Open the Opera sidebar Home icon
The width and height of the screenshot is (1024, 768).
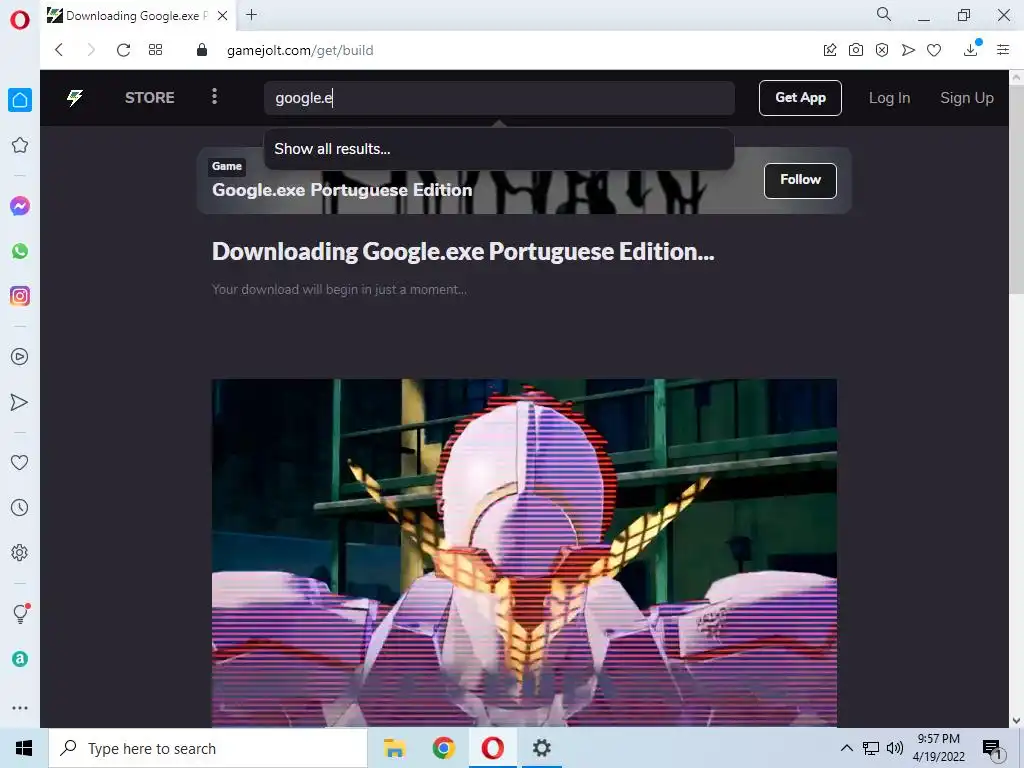pyautogui.click(x=20, y=100)
